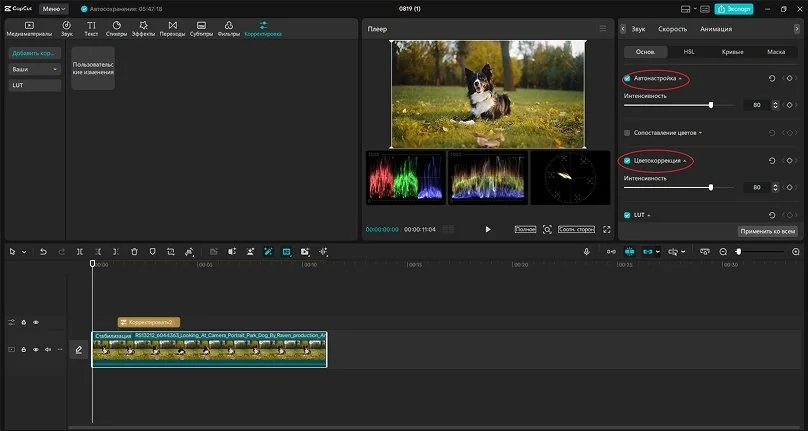Switch to the Анимация tab in properties
The image size is (808, 431).
pyautogui.click(x=716, y=29)
